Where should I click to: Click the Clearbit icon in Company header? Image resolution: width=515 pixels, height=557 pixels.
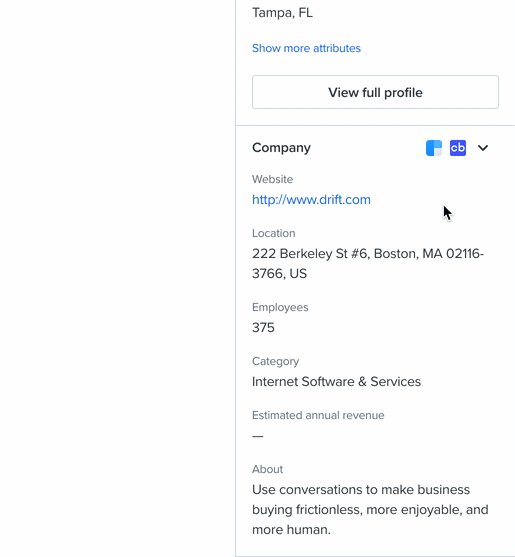434,148
